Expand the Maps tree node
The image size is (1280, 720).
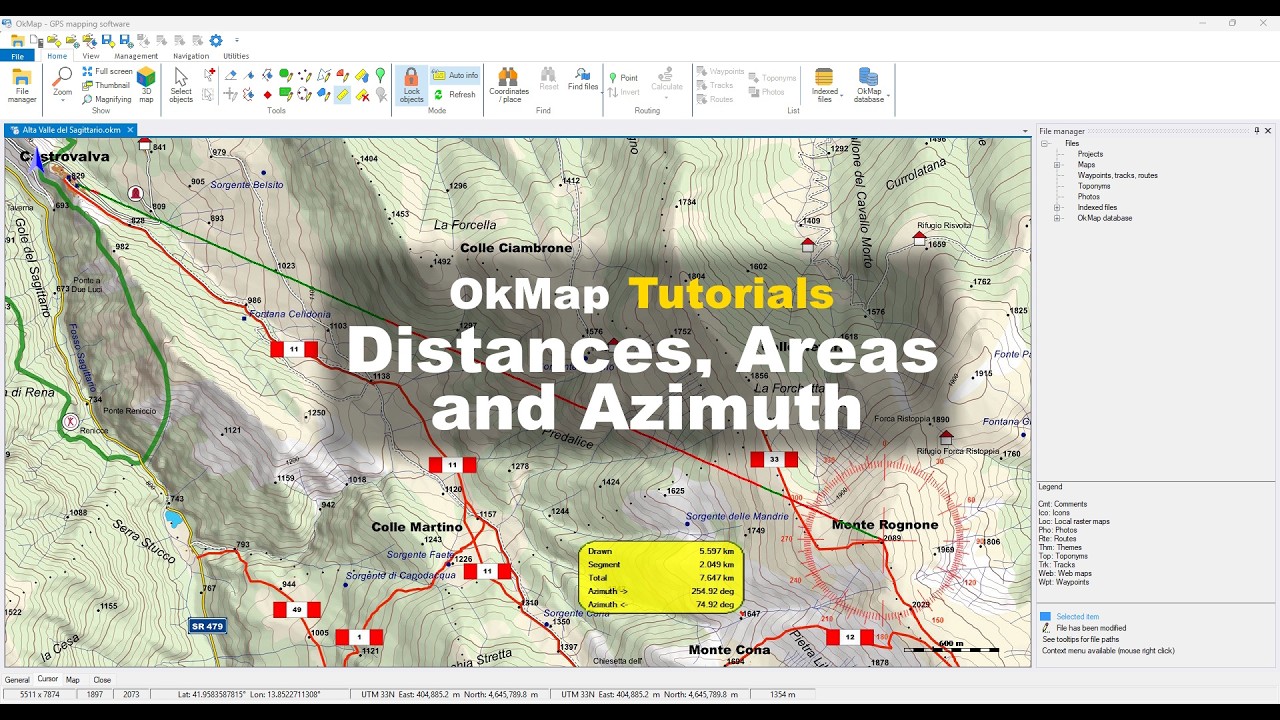coord(1058,165)
